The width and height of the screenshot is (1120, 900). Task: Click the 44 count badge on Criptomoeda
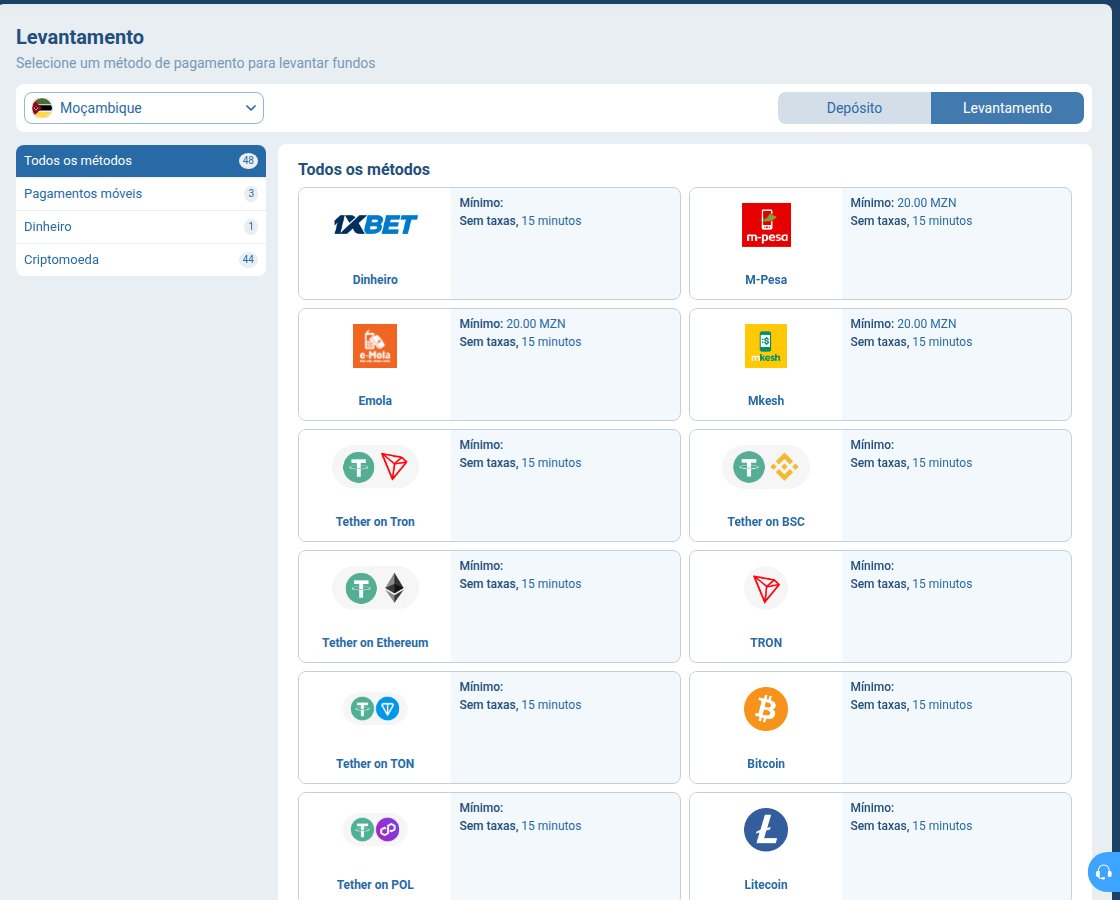[x=248, y=259]
